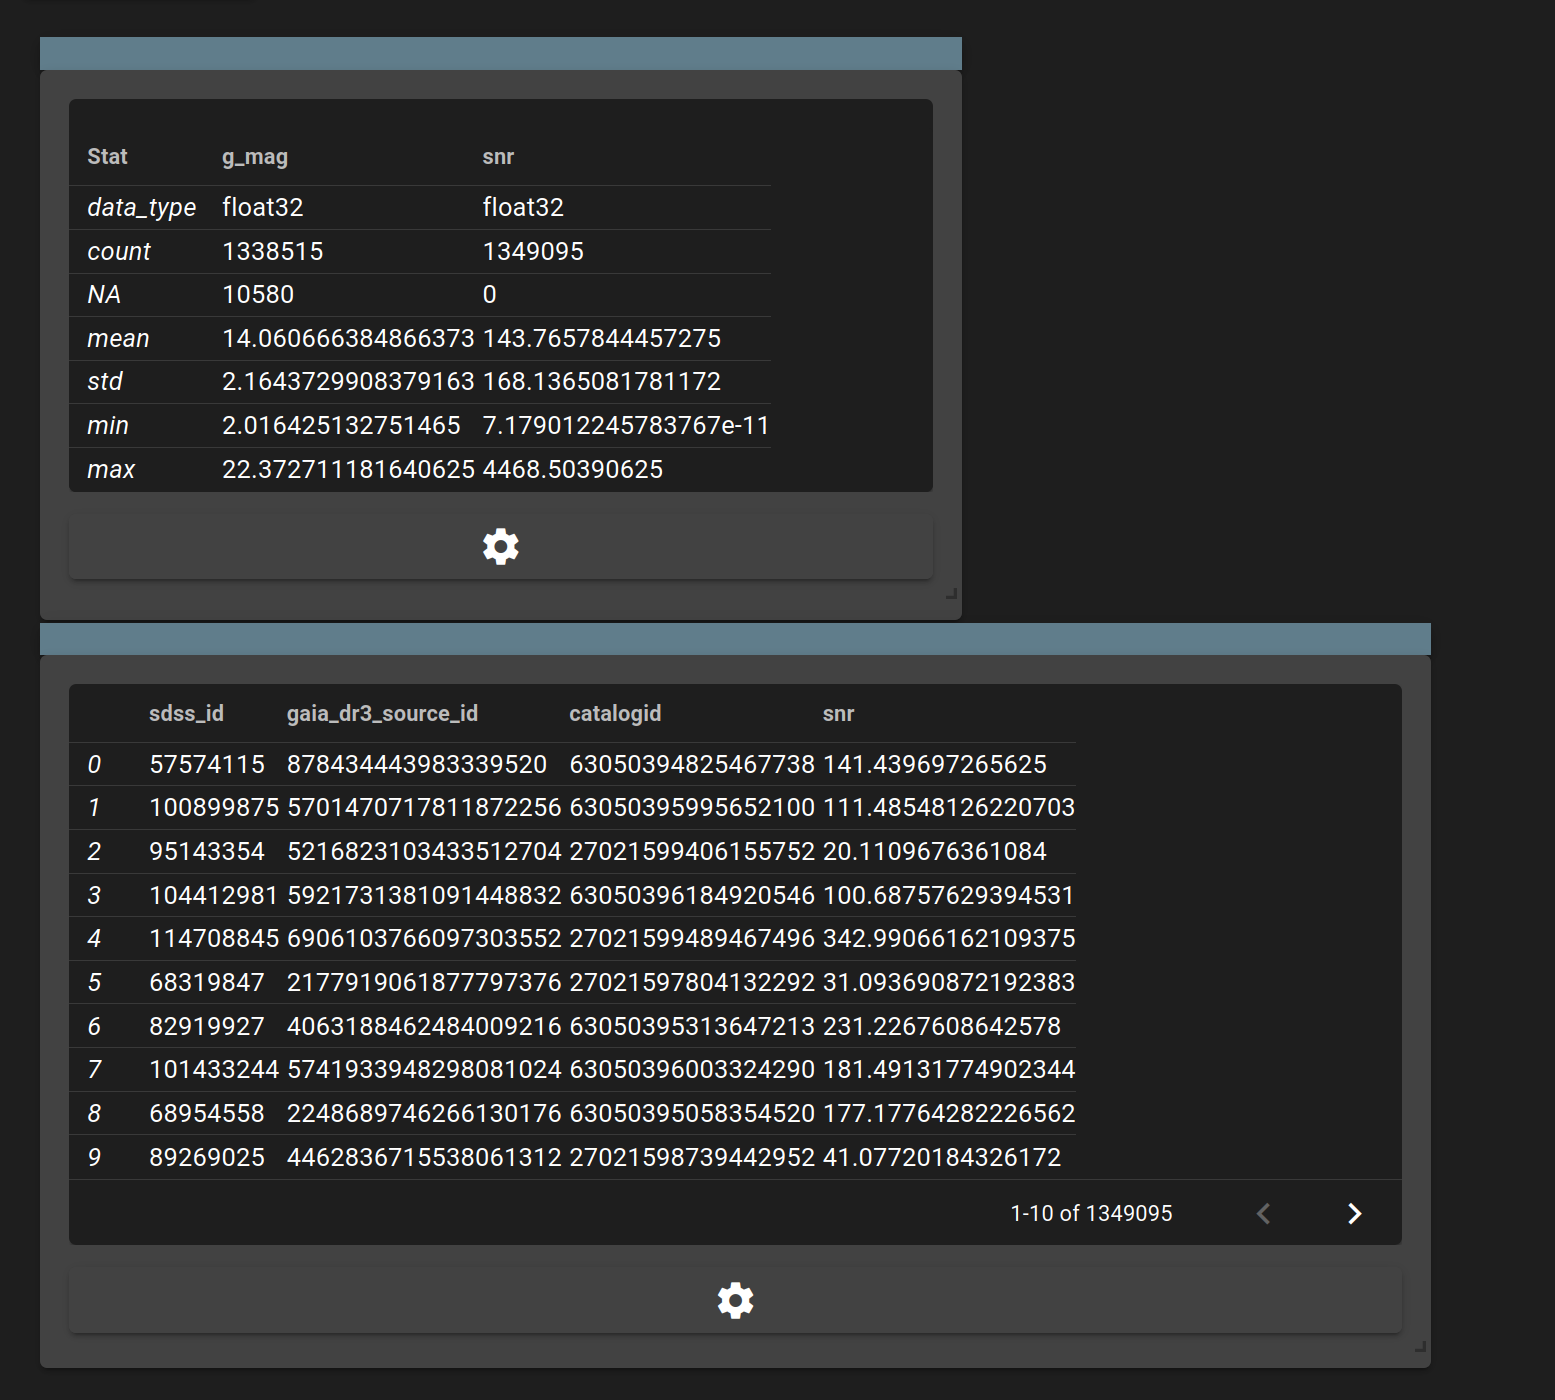Open settings gear of the statistics panel
This screenshot has width=1555, height=1400.
(501, 547)
